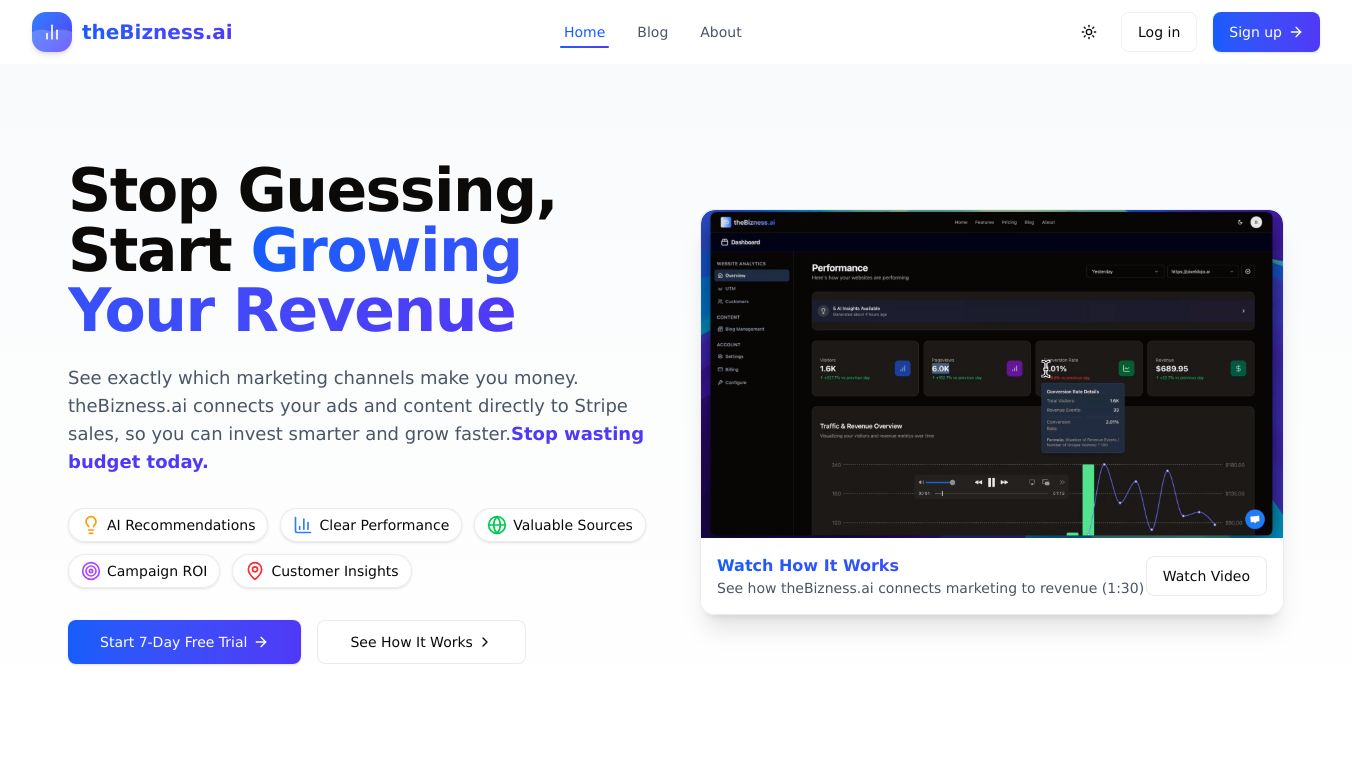Click the 'Growing' headline word
The image size is (1352, 760).
tap(386, 250)
